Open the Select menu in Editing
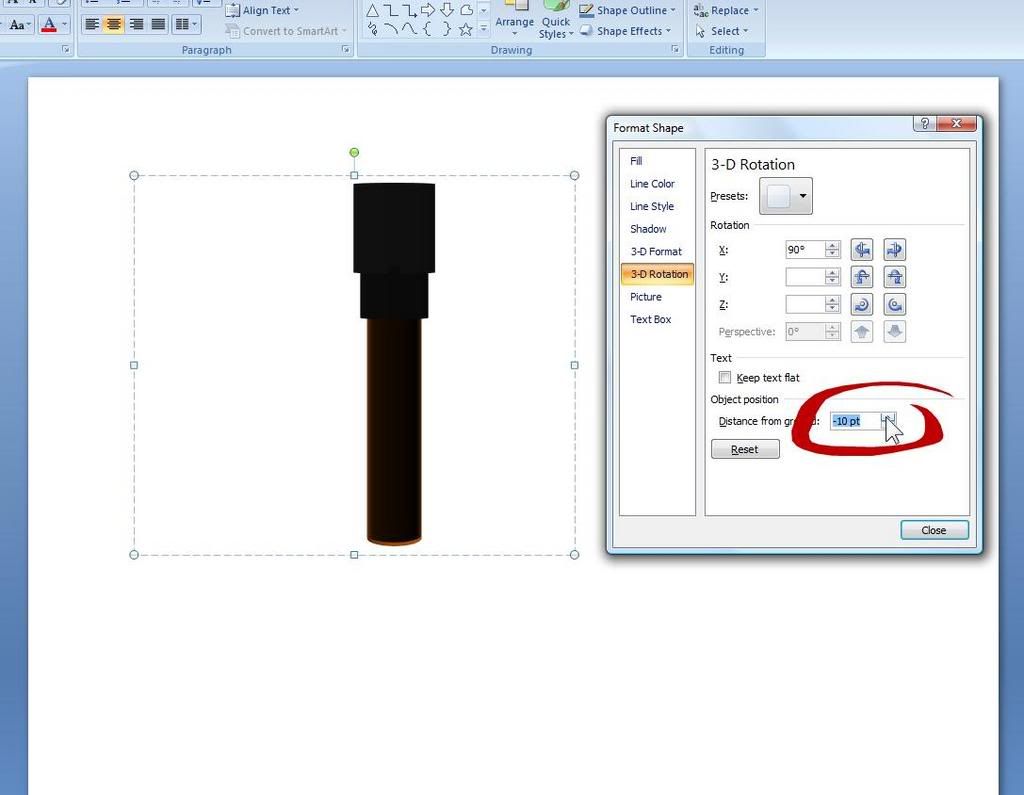This screenshot has height=795, width=1024. (x=722, y=31)
